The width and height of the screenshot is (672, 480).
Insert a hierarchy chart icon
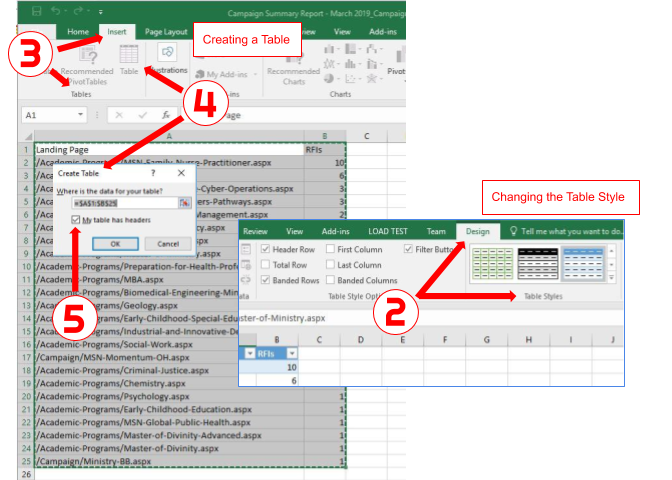click(x=351, y=49)
